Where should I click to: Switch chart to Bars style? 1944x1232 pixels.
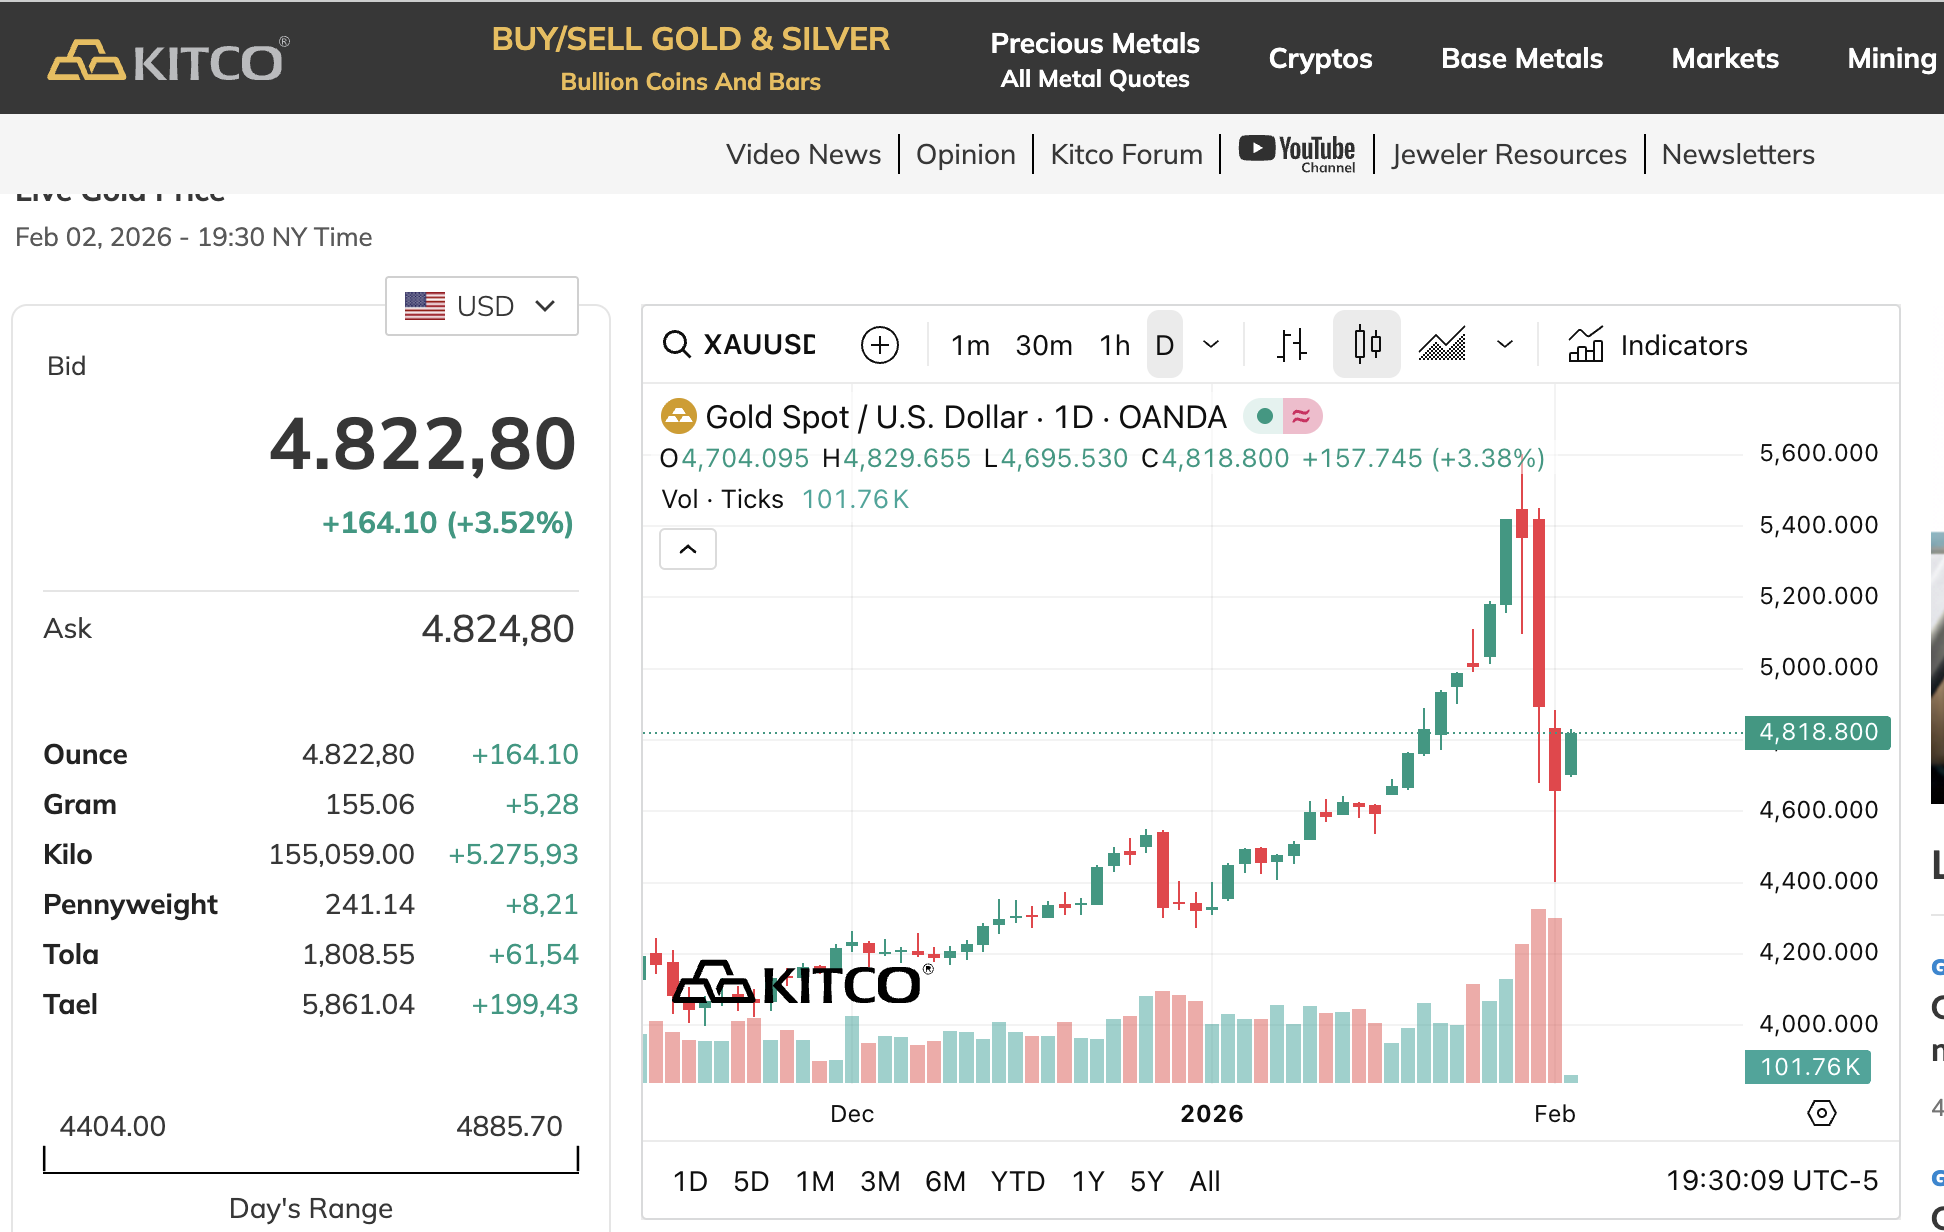point(1292,345)
